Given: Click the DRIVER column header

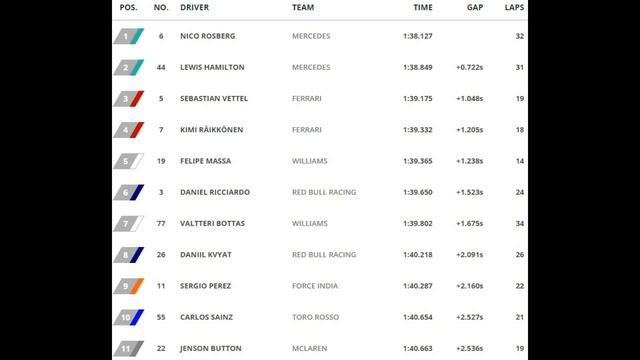Looking at the screenshot, I should [x=194, y=7].
